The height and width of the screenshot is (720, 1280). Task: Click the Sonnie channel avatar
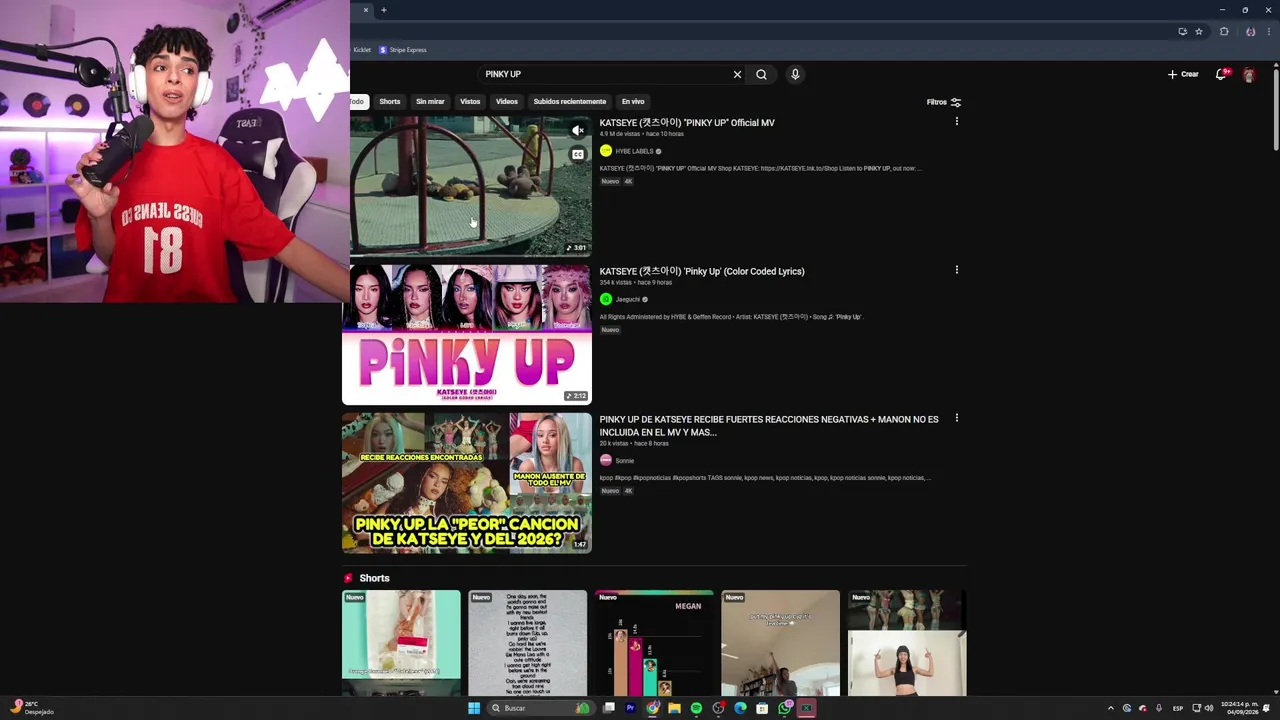606,460
